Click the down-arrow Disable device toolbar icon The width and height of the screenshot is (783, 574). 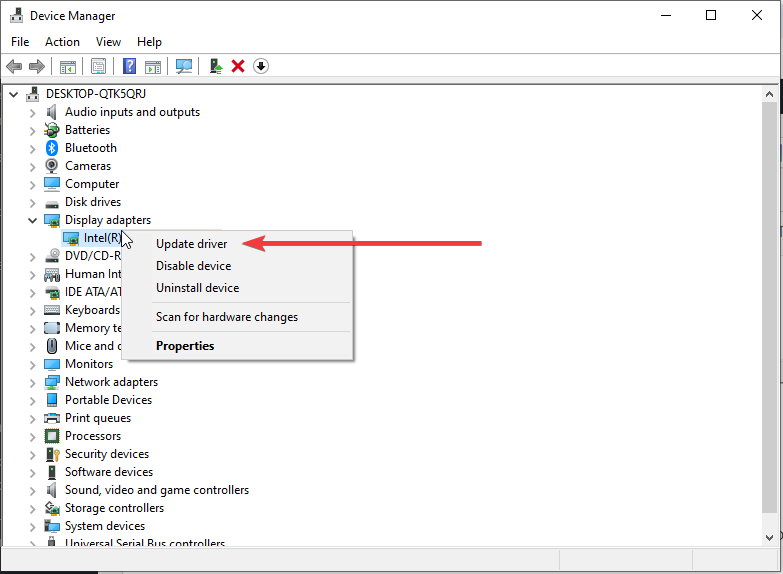[261, 66]
